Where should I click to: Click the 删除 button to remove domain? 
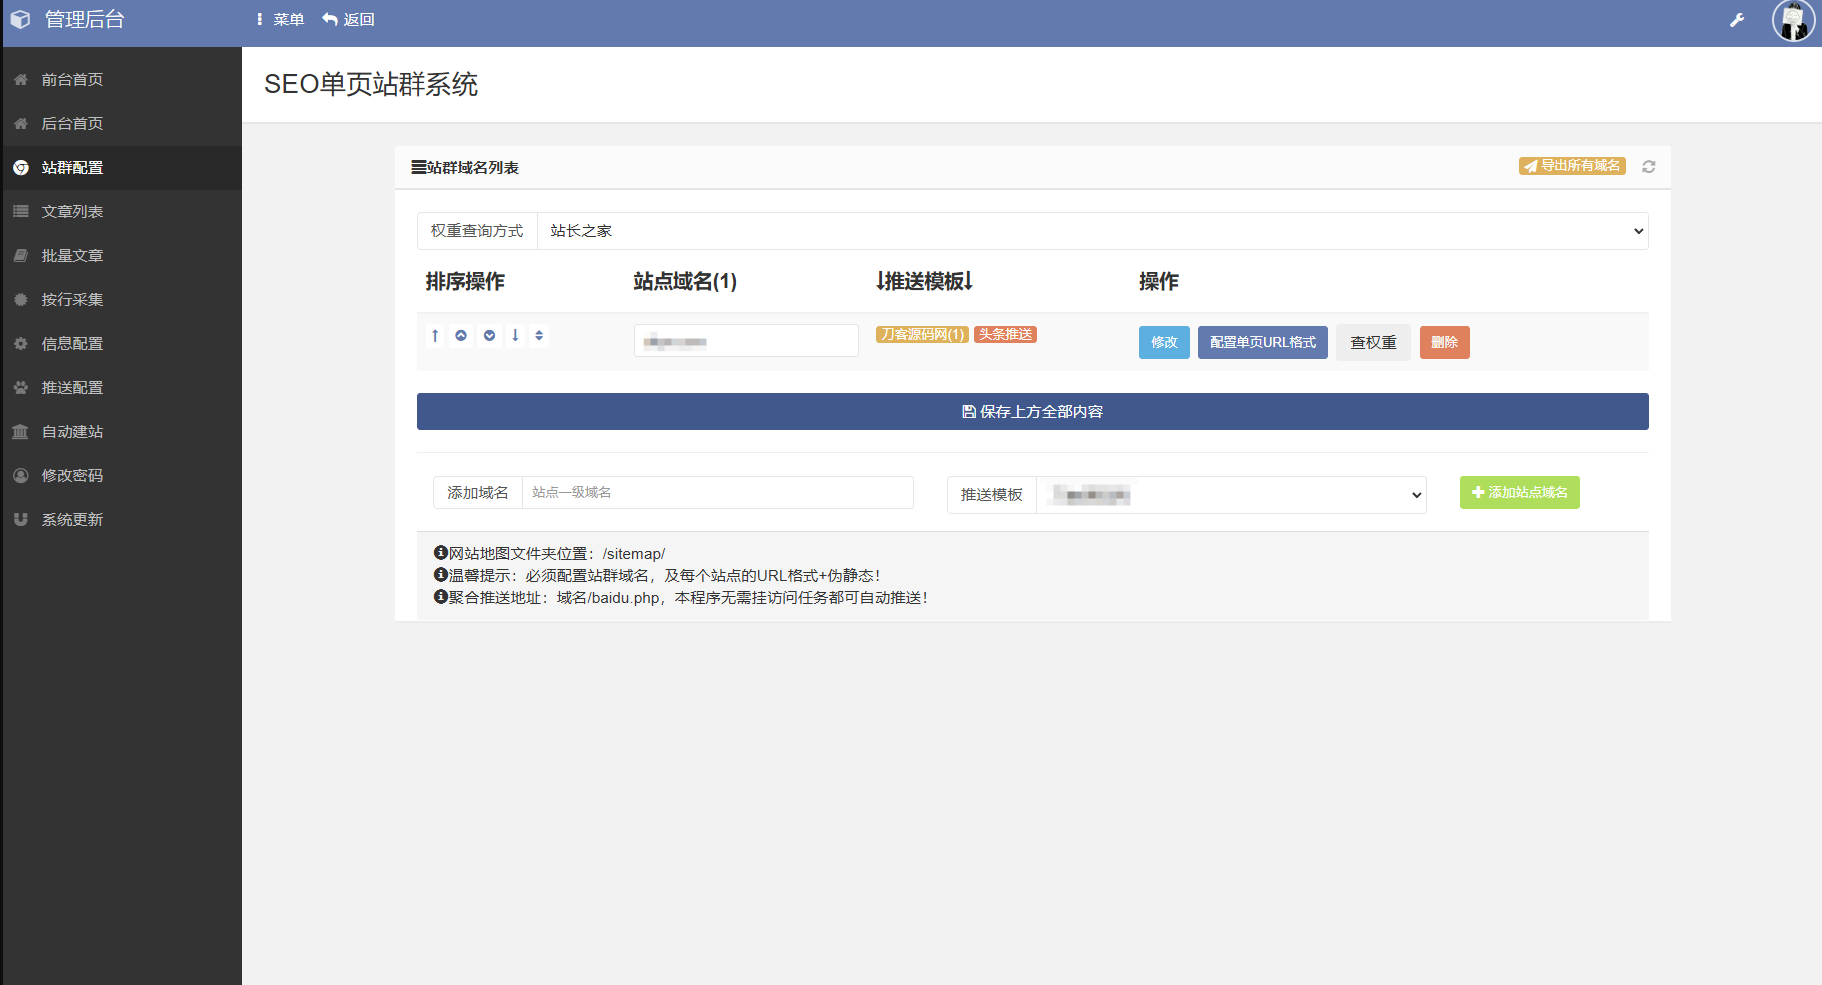[x=1444, y=342]
